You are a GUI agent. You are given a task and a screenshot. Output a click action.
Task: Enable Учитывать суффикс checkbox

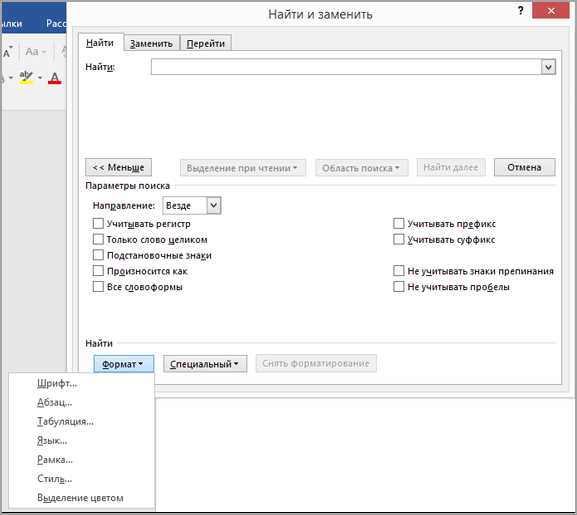(399, 239)
